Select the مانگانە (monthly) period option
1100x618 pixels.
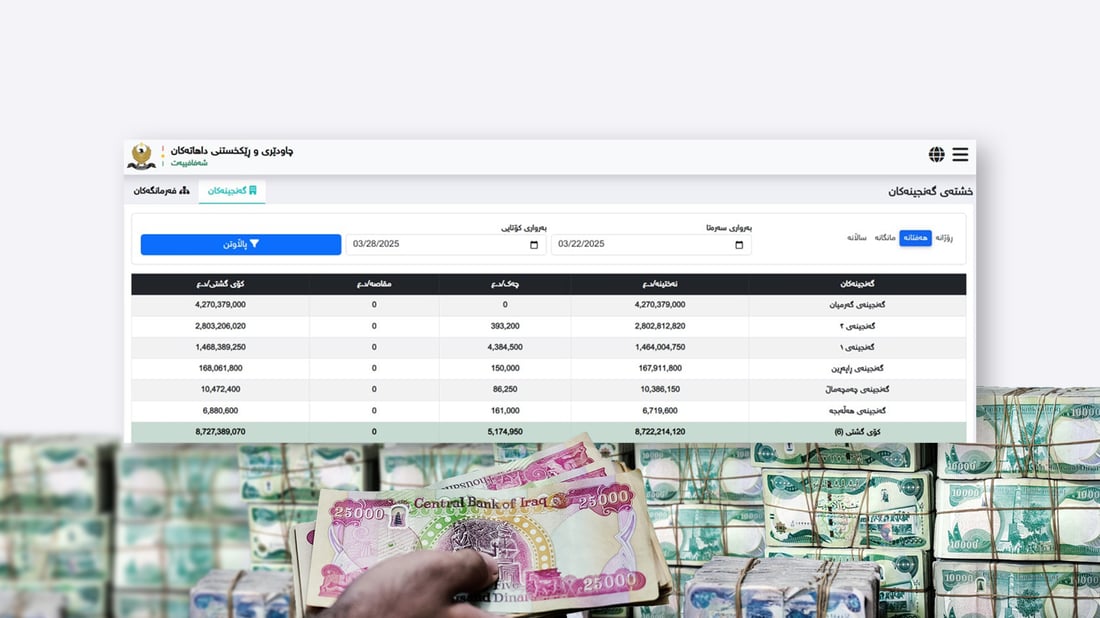point(885,238)
